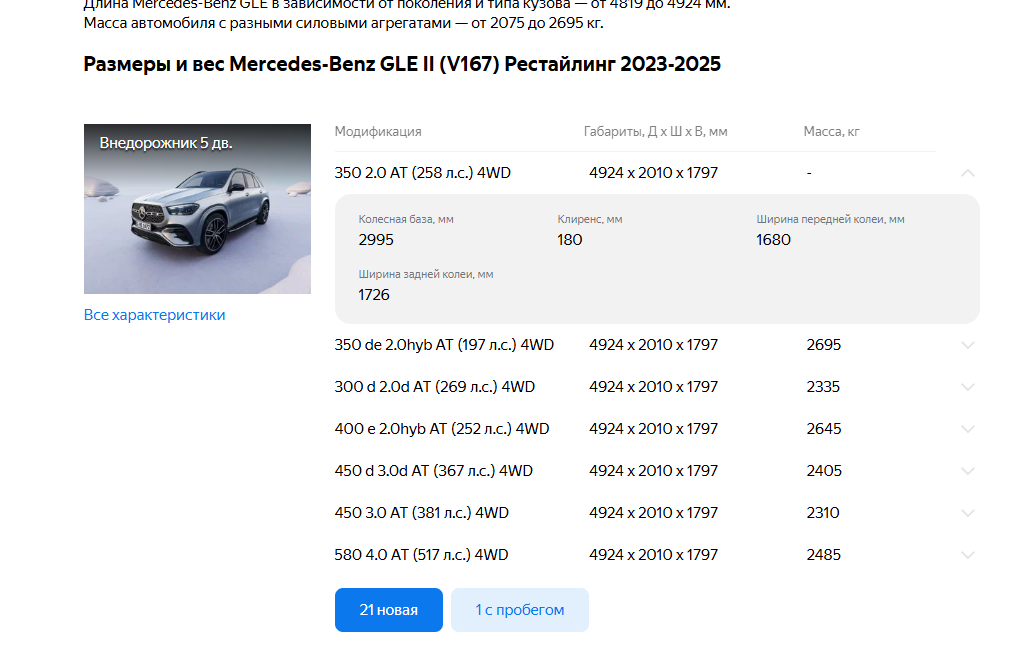The image size is (1033, 662).
Task: Click the 2695 mass value for 350 de
Action: click(824, 345)
